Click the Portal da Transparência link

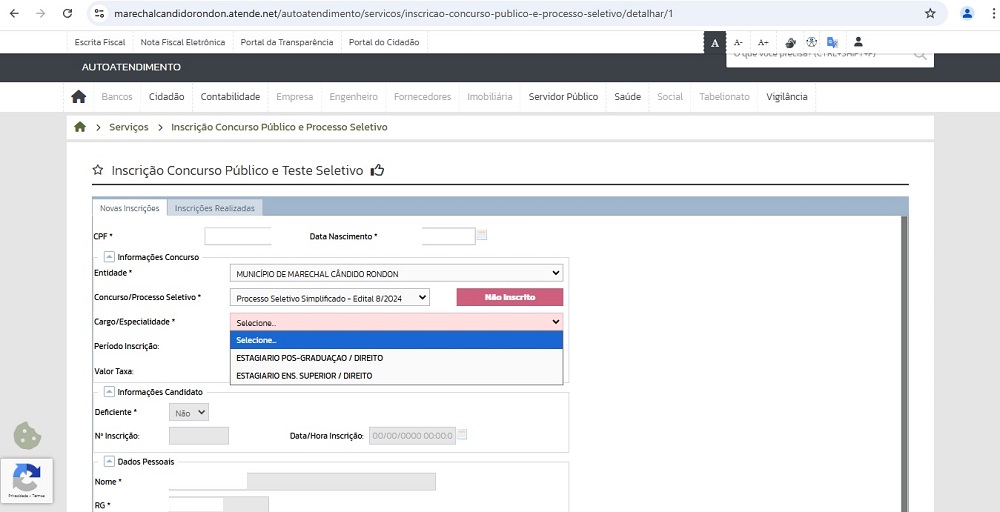tap(286, 42)
